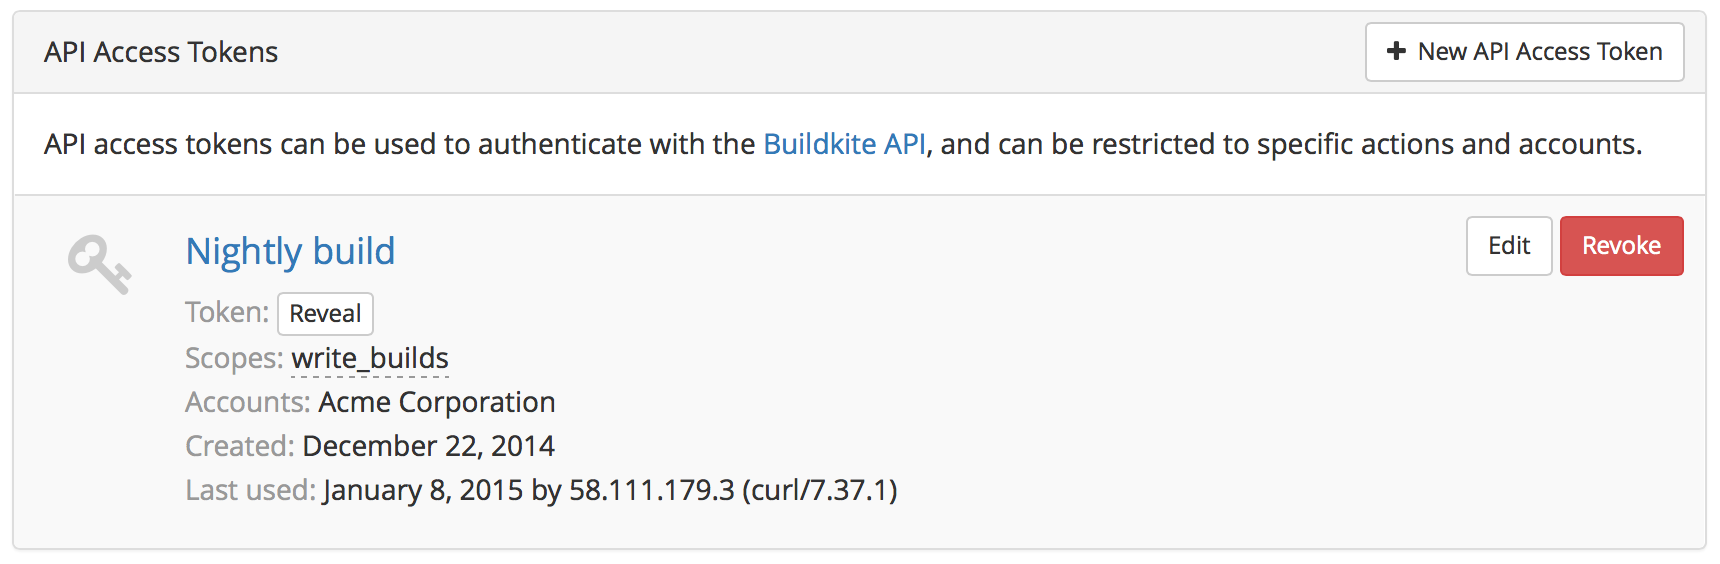
Task: Revoke the Nightly build token
Action: tap(1621, 246)
